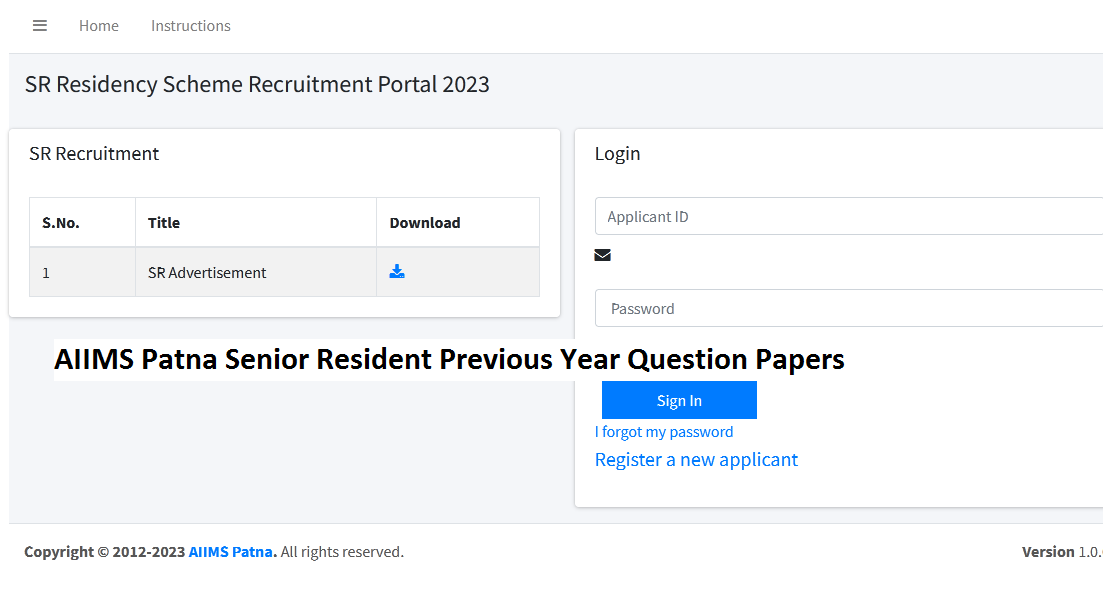The width and height of the screenshot is (1103, 593).
Task: Click the SR Residency Scheme Recruitment Portal title
Action: click(x=258, y=84)
